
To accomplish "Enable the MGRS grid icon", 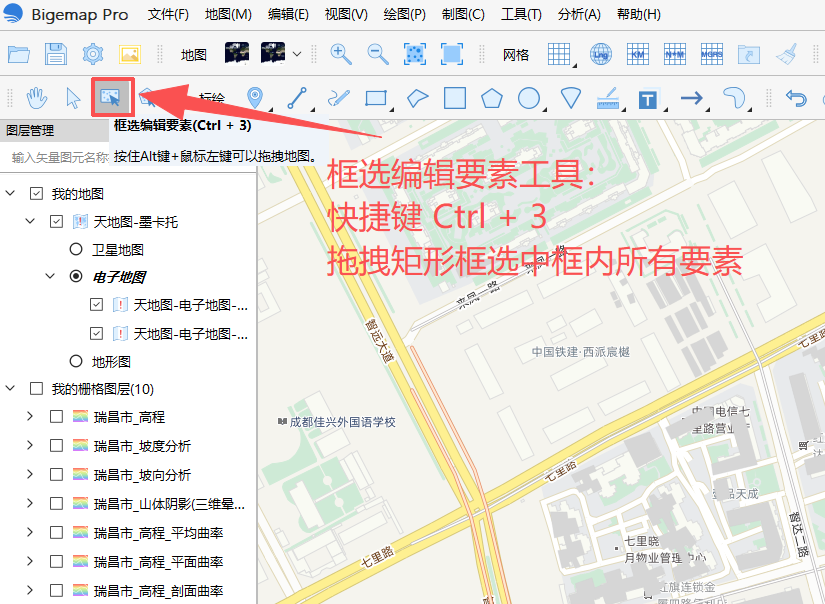I will [711, 54].
